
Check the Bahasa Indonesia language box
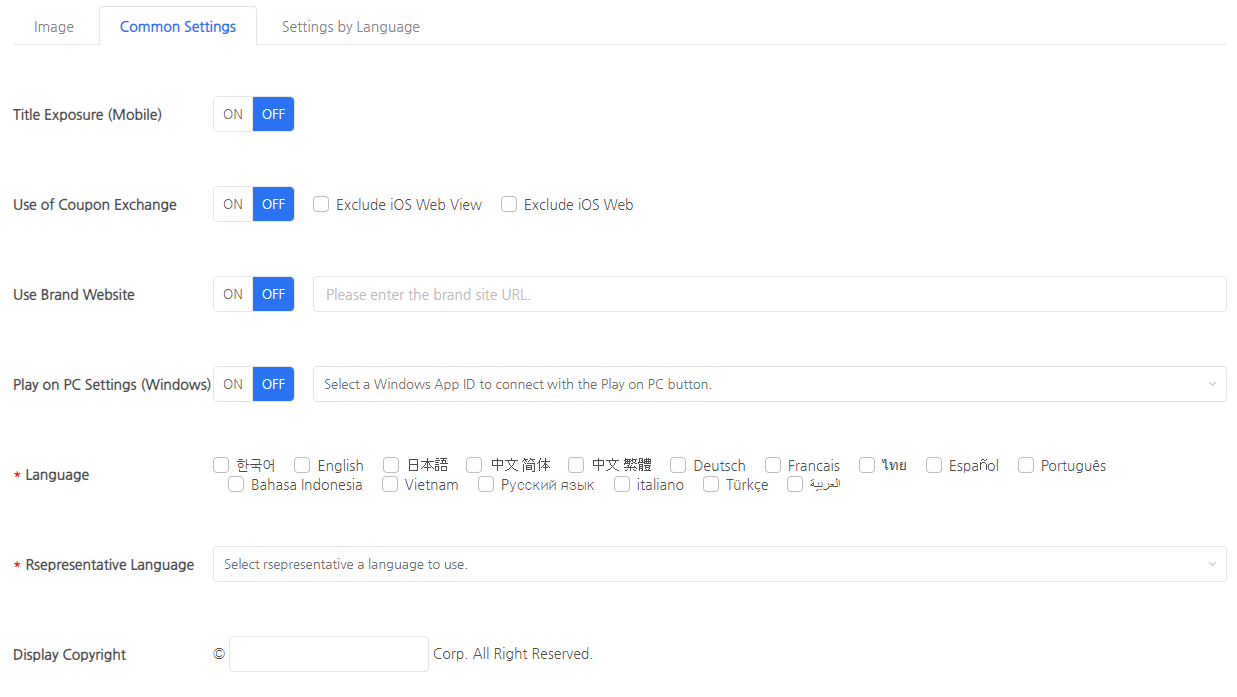[236, 484]
